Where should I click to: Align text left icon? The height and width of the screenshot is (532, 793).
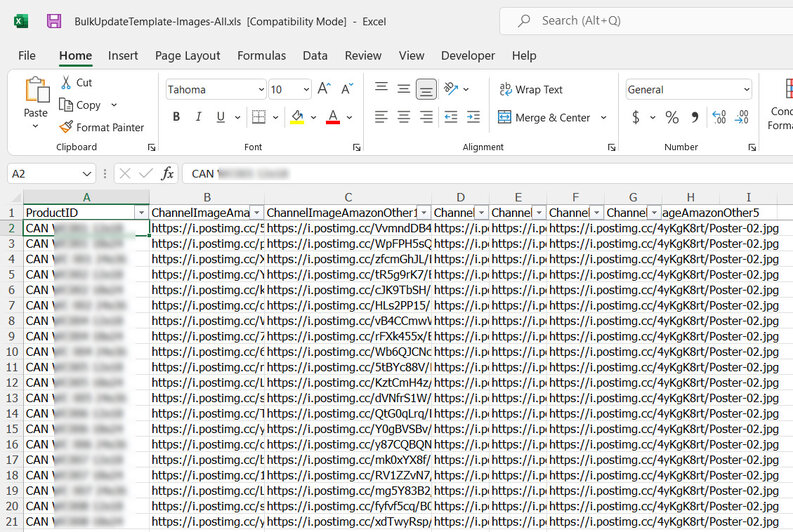381,117
